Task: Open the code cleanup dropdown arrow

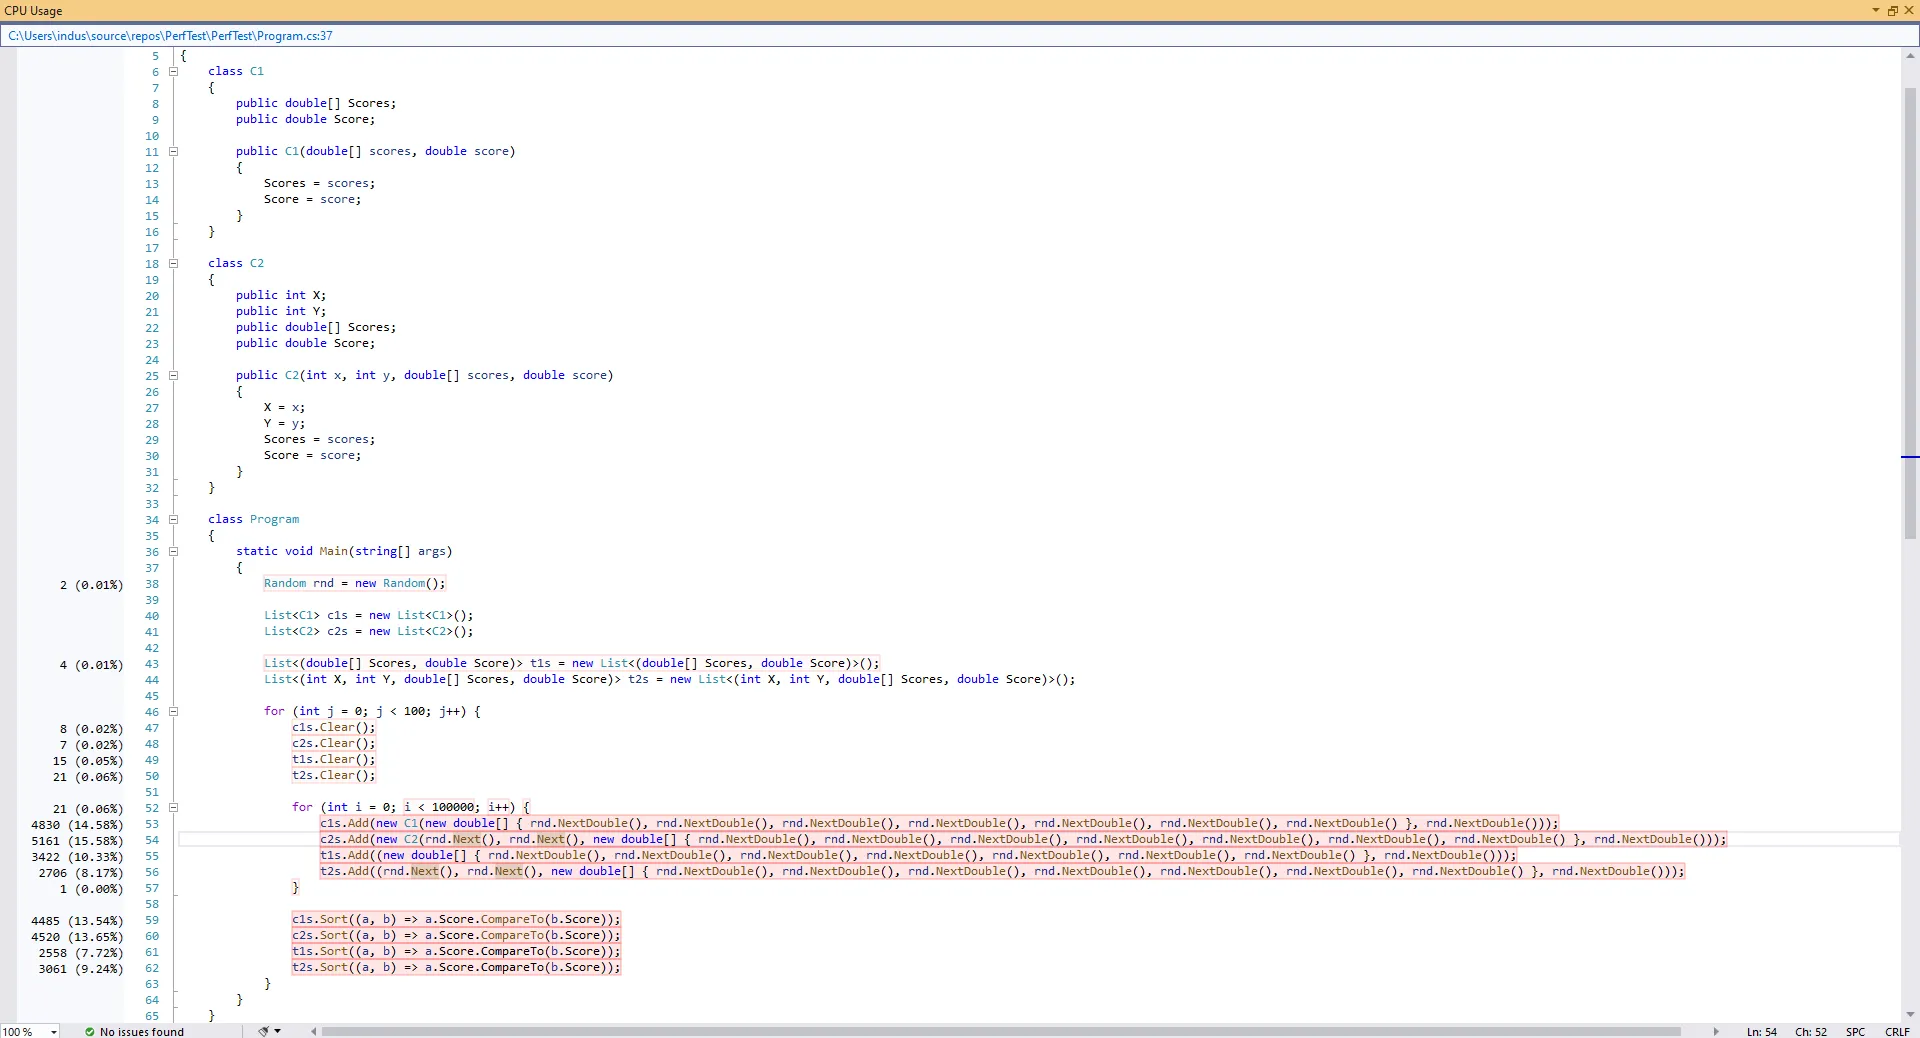Action: pos(278,1031)
